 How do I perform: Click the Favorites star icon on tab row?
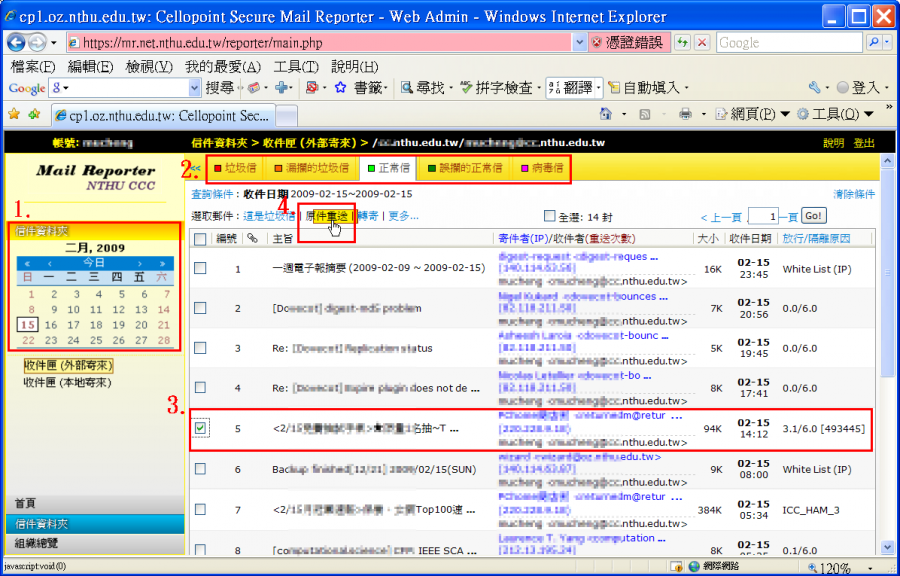13,114
